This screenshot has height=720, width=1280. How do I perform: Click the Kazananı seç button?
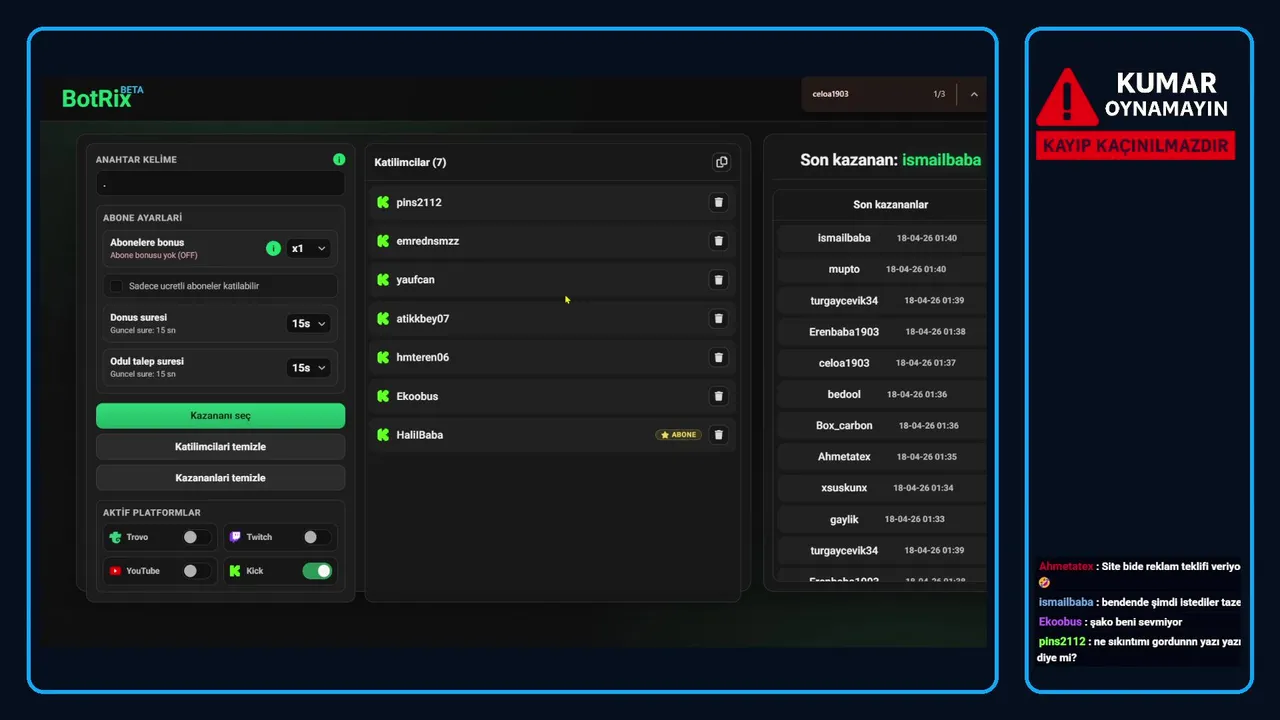click(x=221, y=416)
